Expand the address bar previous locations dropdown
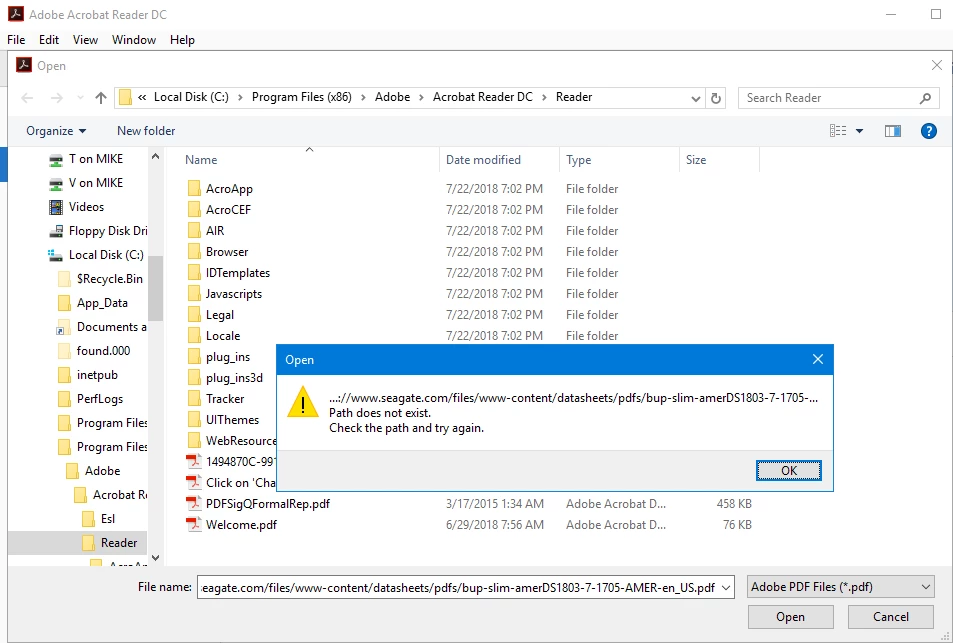This screenshot has width=953, height=643. (695, 98)
